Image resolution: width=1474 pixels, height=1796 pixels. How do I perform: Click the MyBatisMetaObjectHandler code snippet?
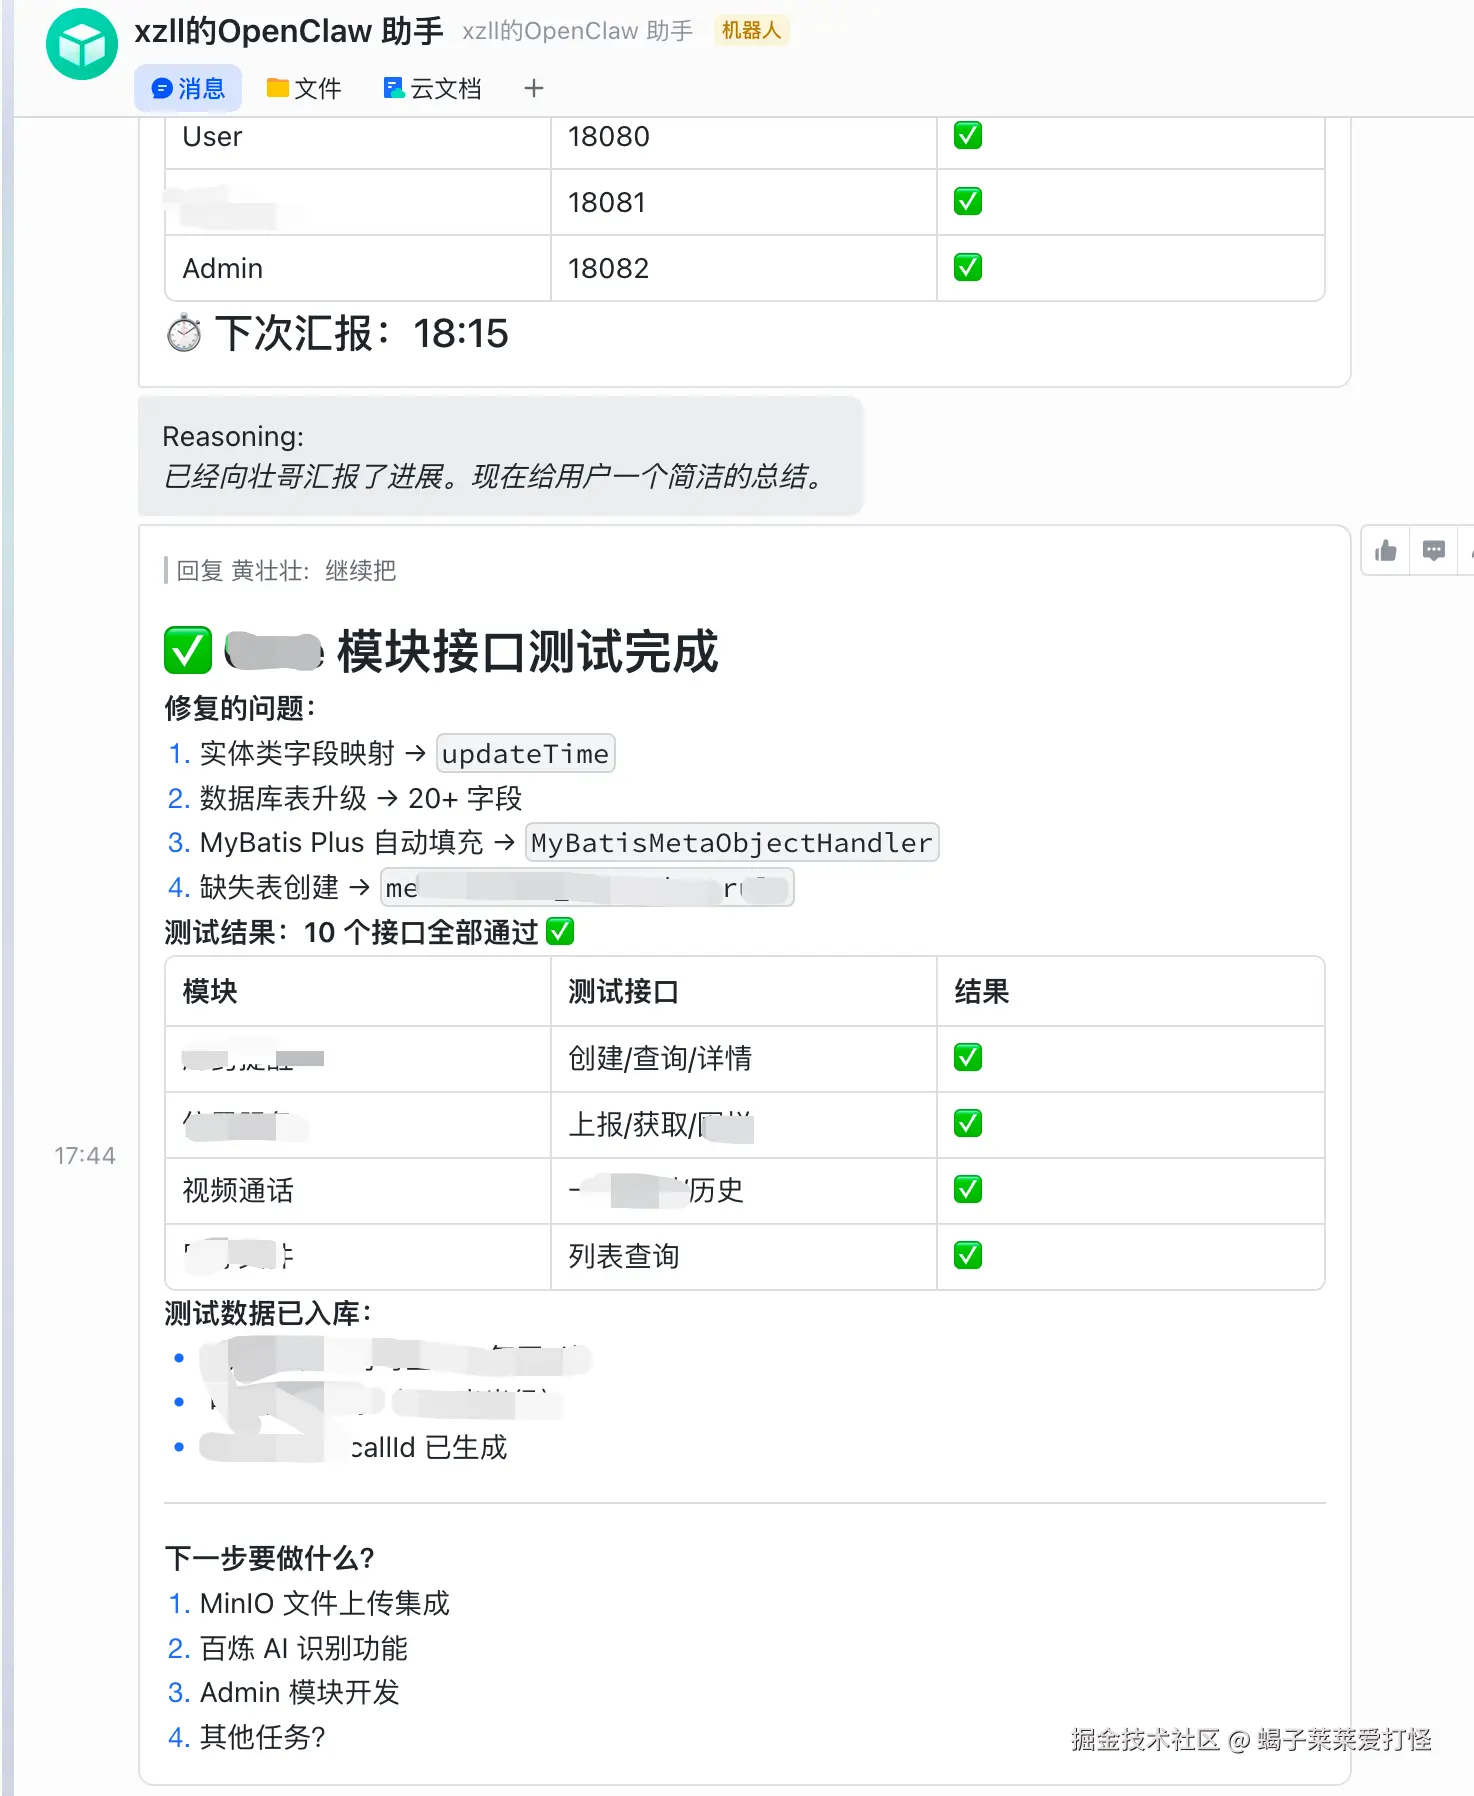coord(731,843)
